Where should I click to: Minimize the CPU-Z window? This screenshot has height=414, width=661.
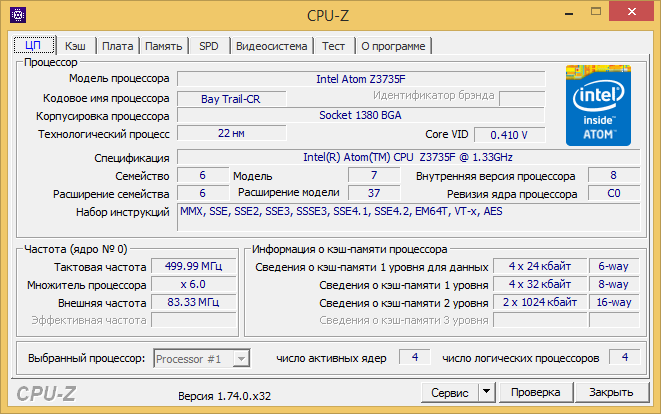(570, 12)
